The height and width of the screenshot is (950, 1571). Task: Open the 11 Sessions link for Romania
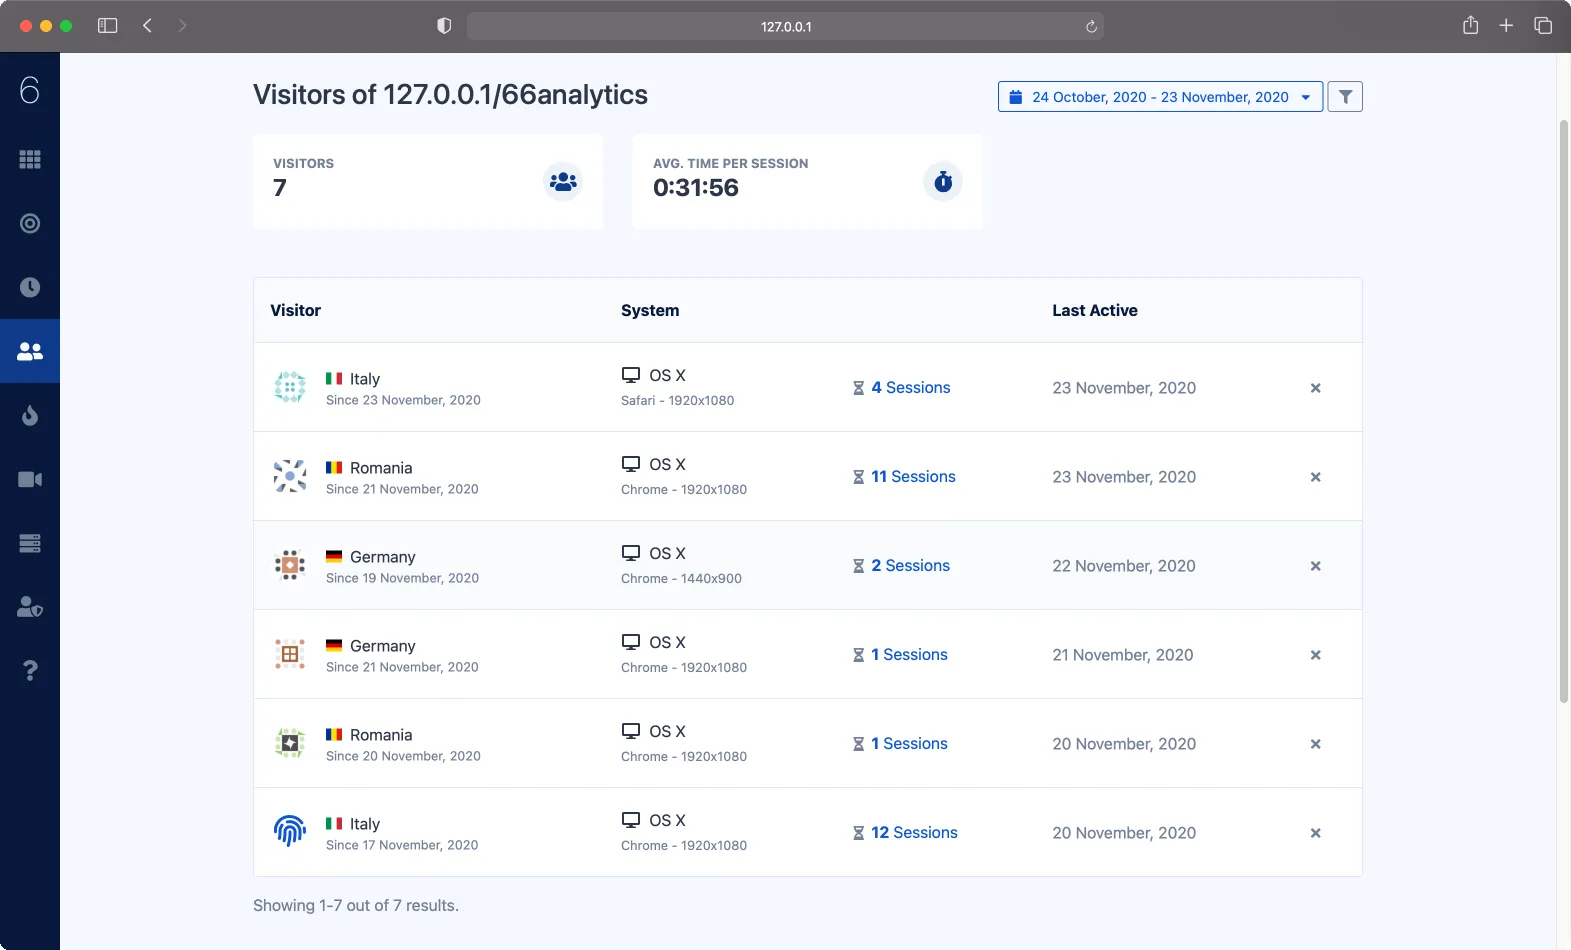tap(913, 477)
